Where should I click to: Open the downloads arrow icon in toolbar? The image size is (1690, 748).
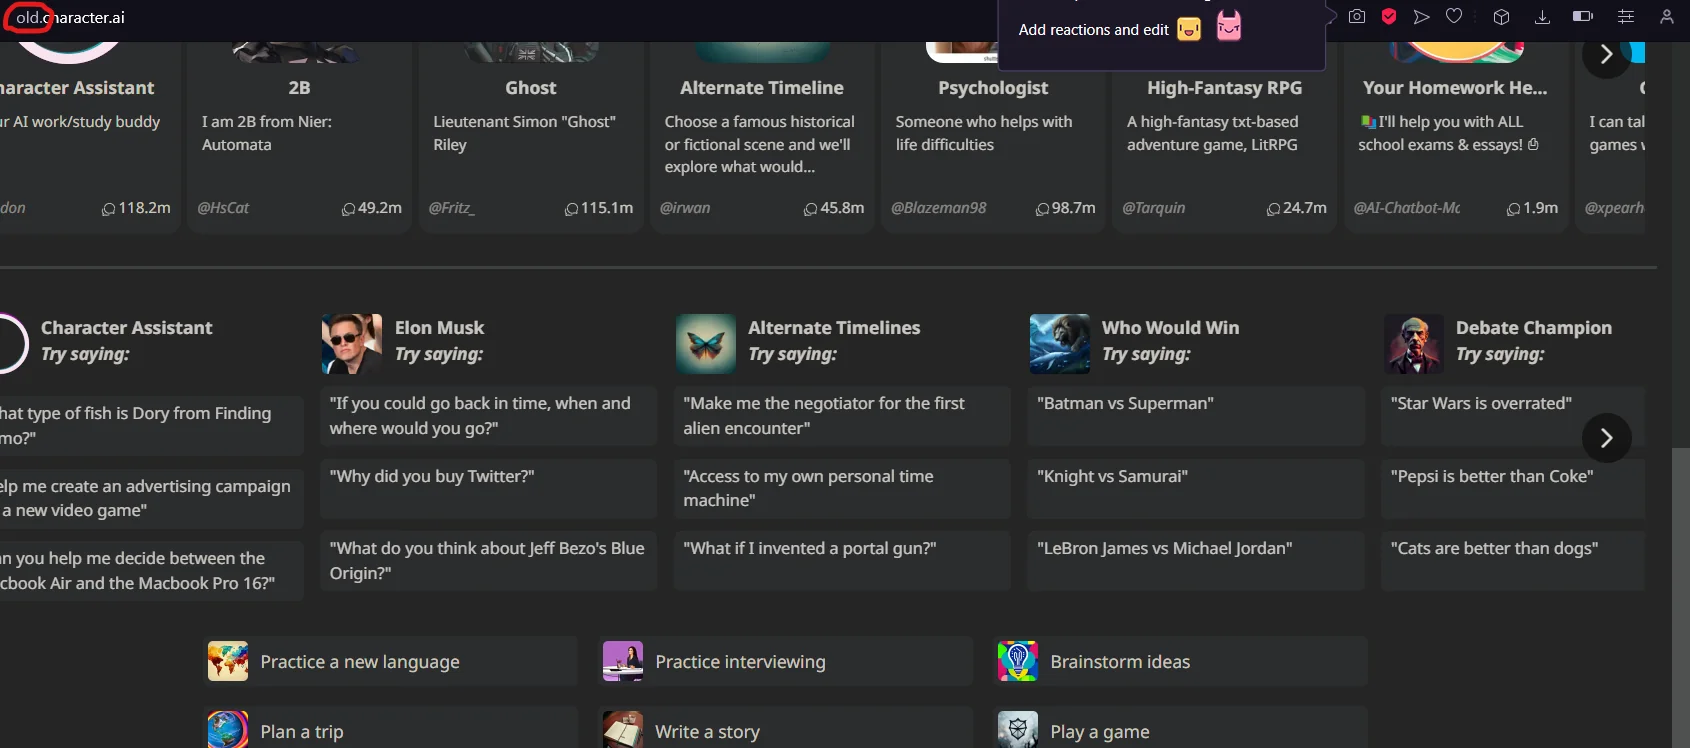(x=1543, y=17)
